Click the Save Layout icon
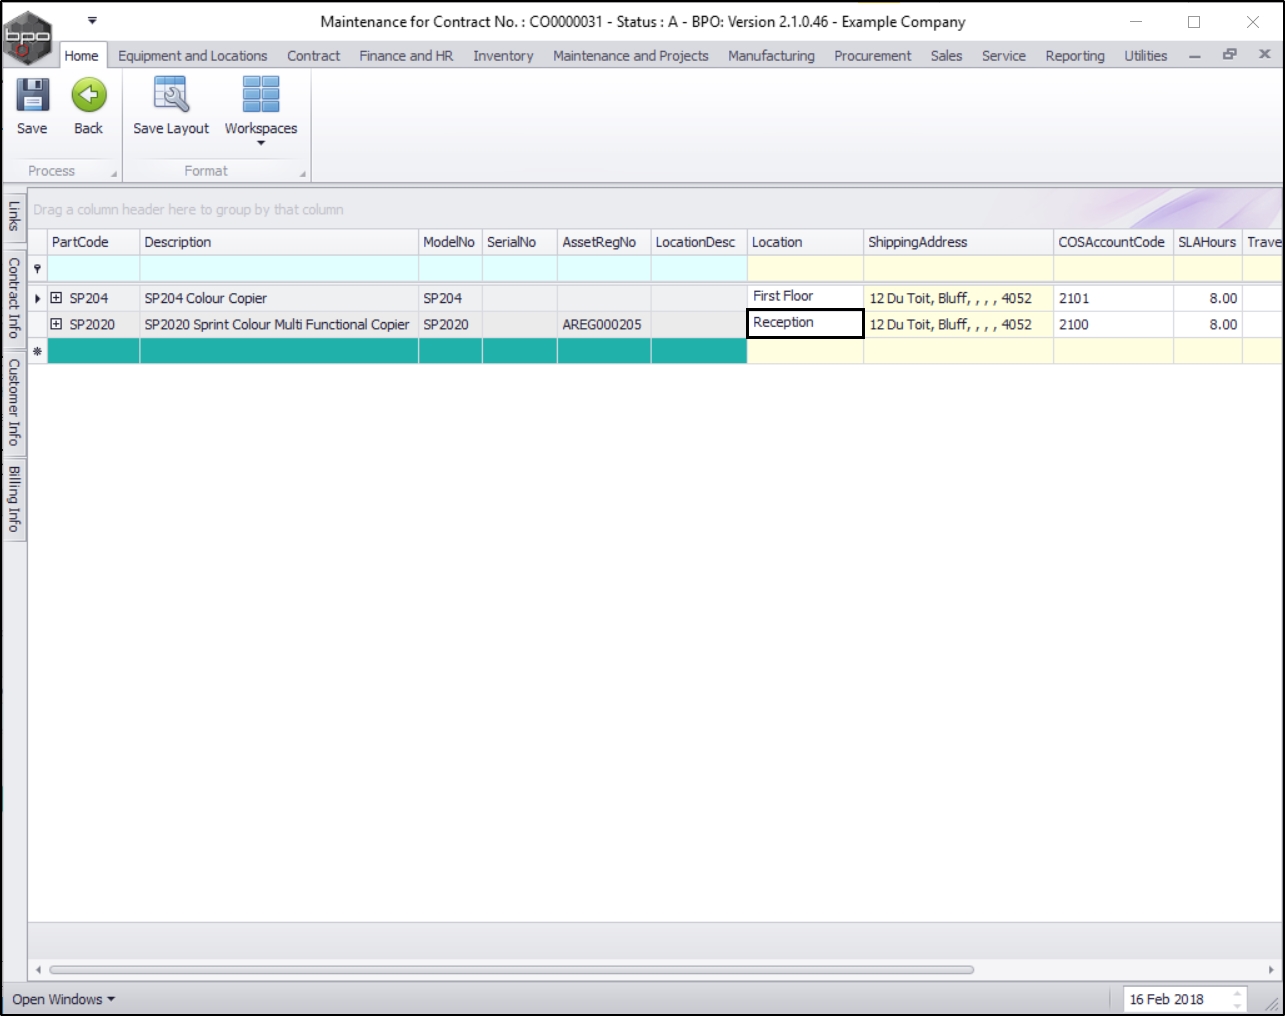This screenshot has height=1016, width=1285. pyautogui.click(x=171, y=95)
